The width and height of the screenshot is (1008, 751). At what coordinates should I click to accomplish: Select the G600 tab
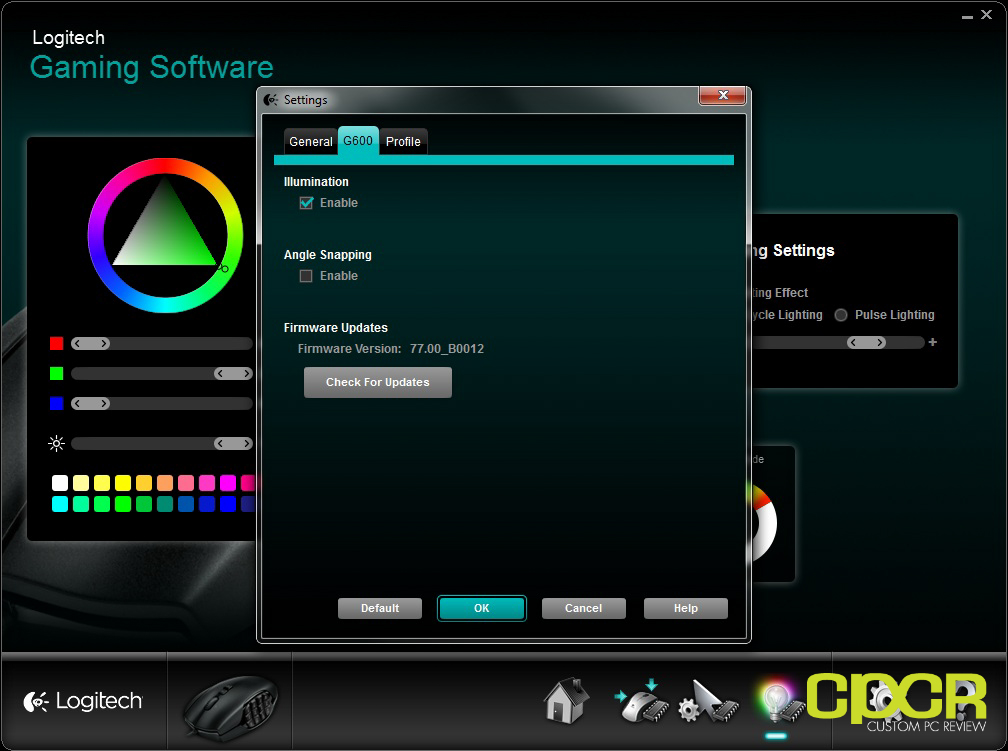358,141
